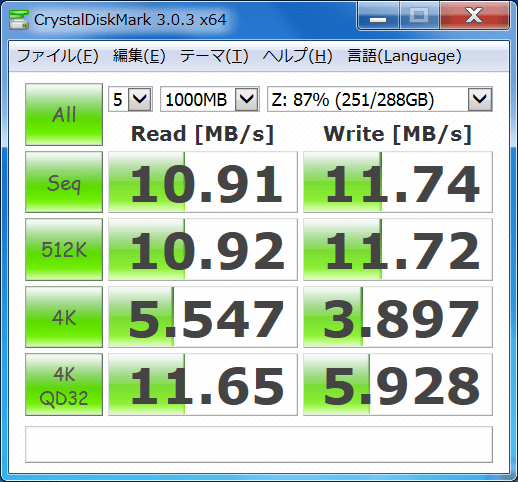Open the Z: drive selection dropdown
Screen dimensions: 518x482
point(380,99)
